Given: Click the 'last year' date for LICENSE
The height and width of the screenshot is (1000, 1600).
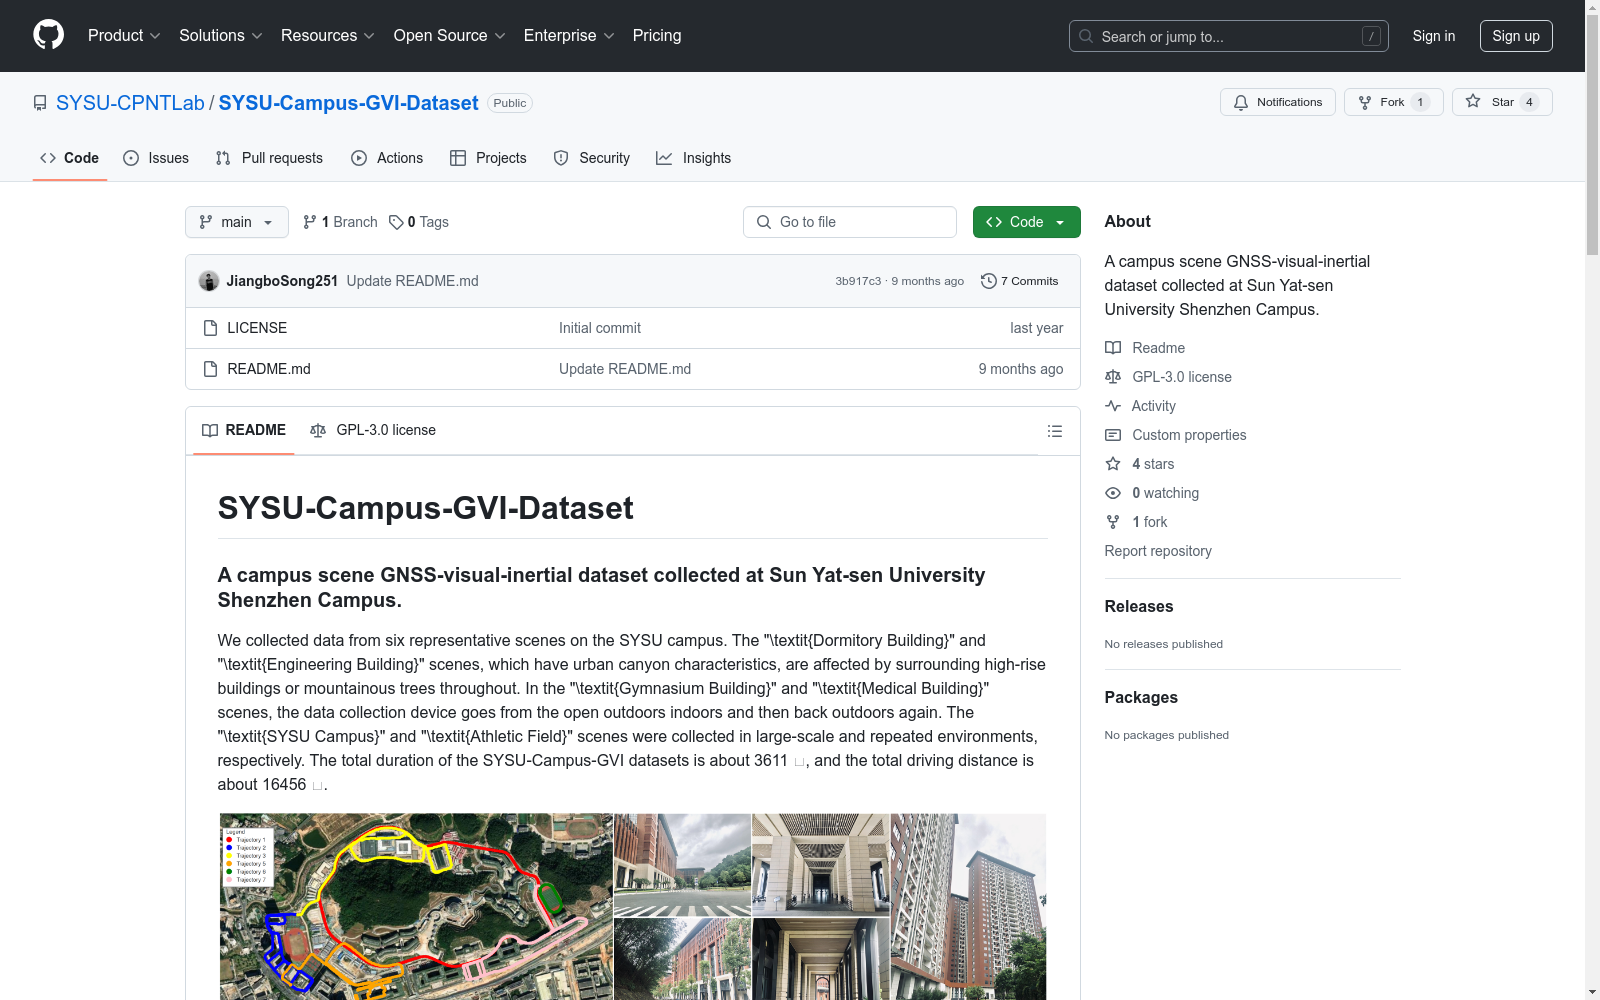Looking at the screenshot, I should coord(1037,328).
